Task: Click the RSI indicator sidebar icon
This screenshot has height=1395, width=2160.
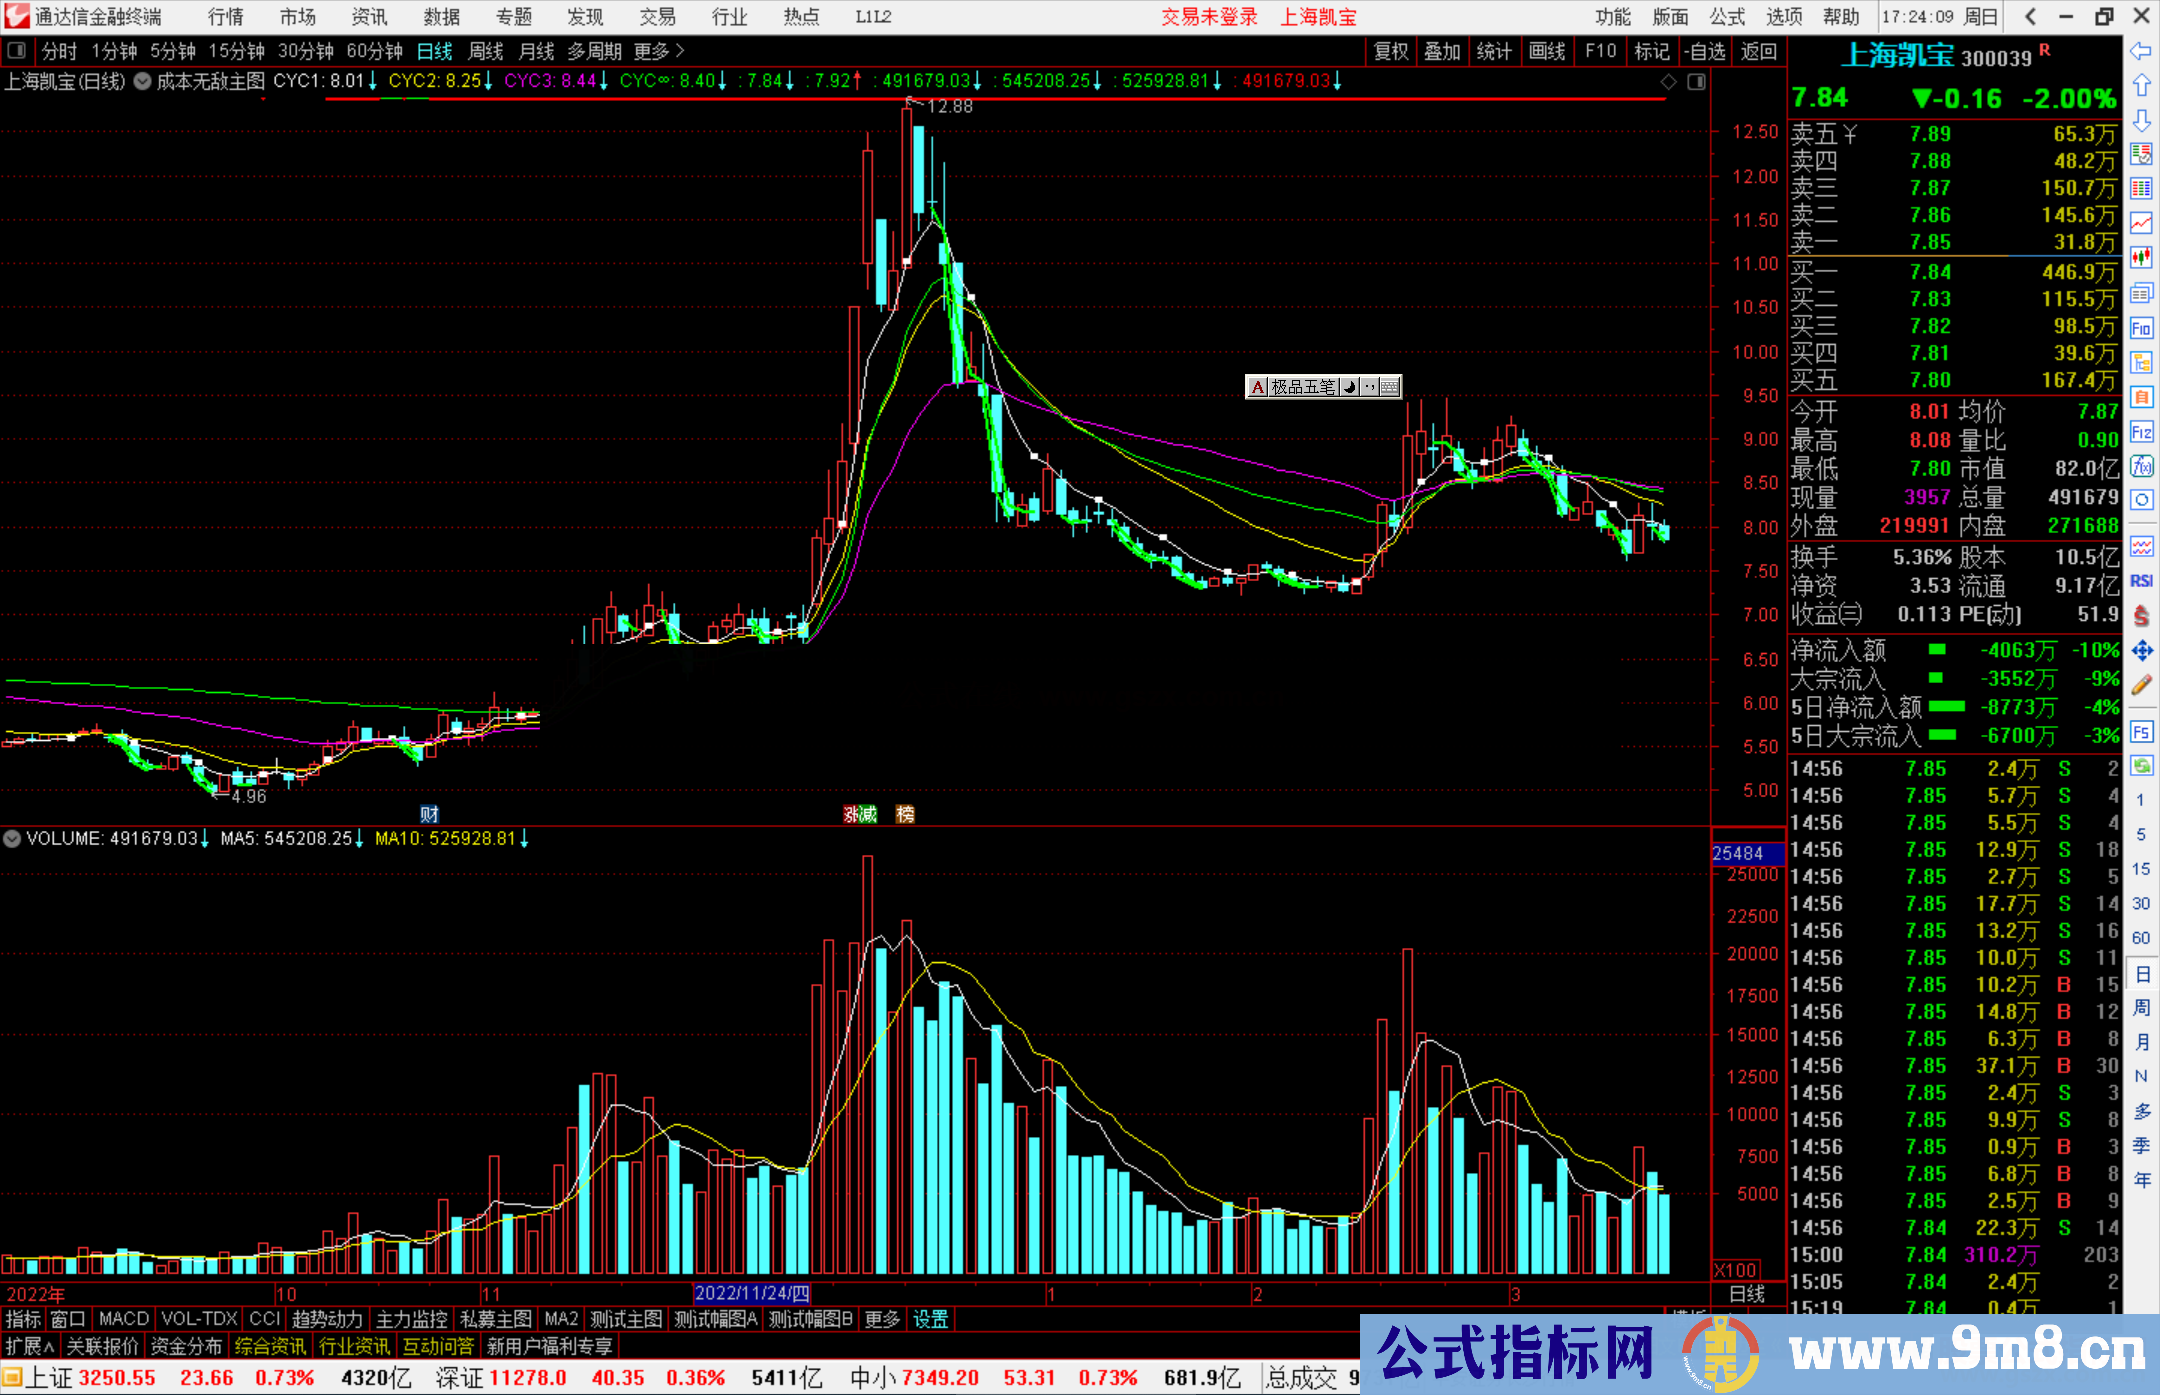Action: coord(2141,581)
